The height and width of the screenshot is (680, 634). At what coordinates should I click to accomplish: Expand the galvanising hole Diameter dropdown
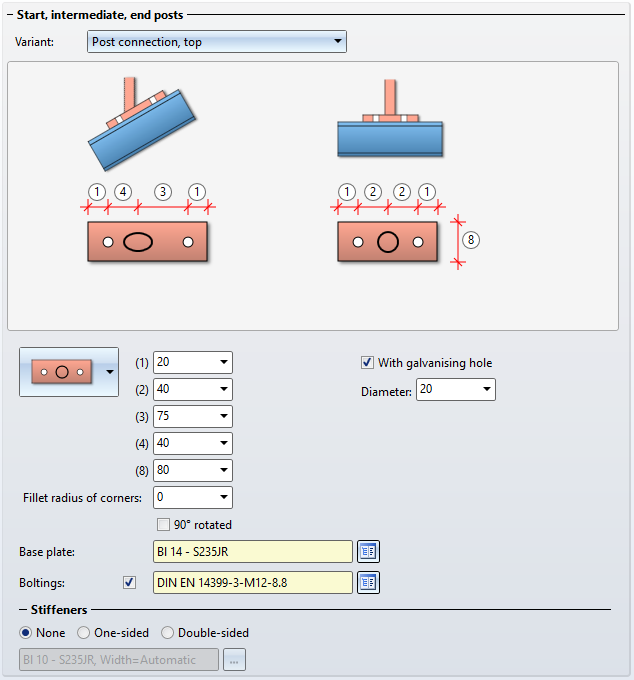[487, 390]
